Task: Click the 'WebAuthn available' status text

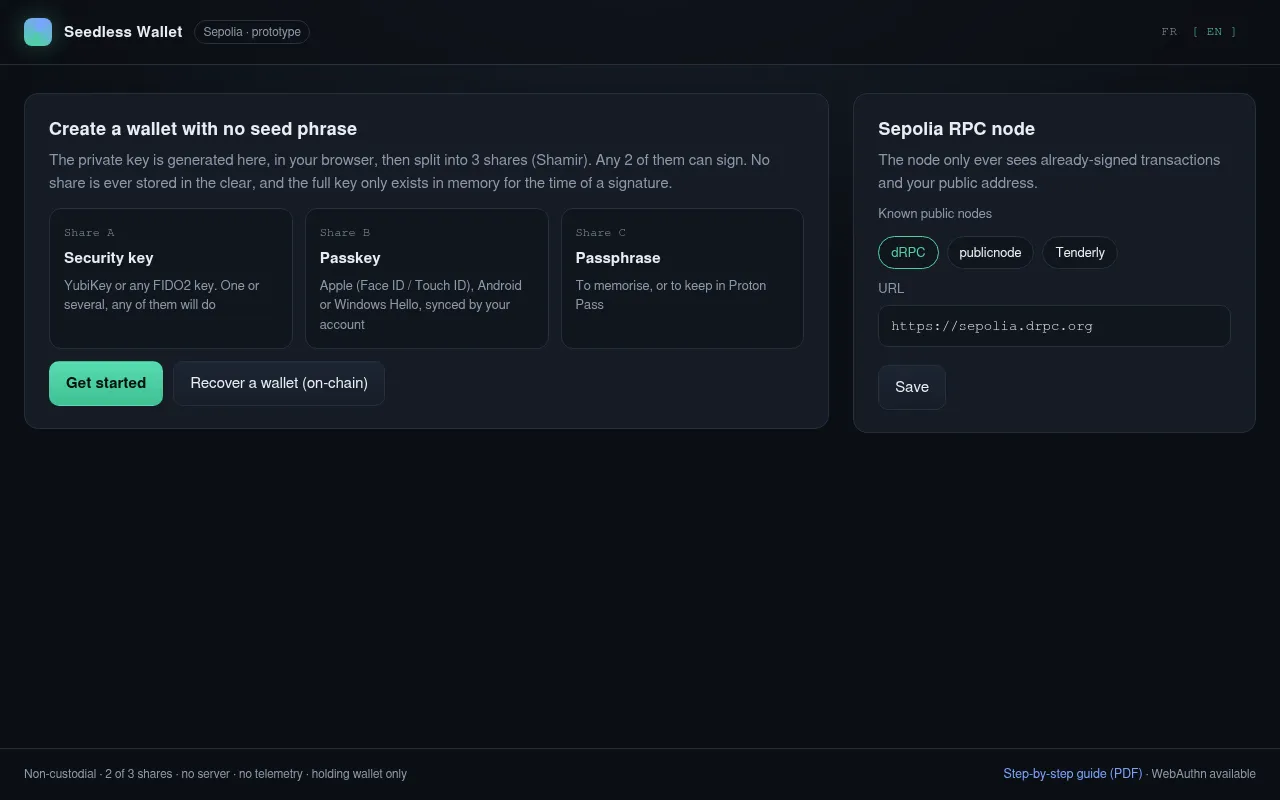Action: pos(1203,774)
